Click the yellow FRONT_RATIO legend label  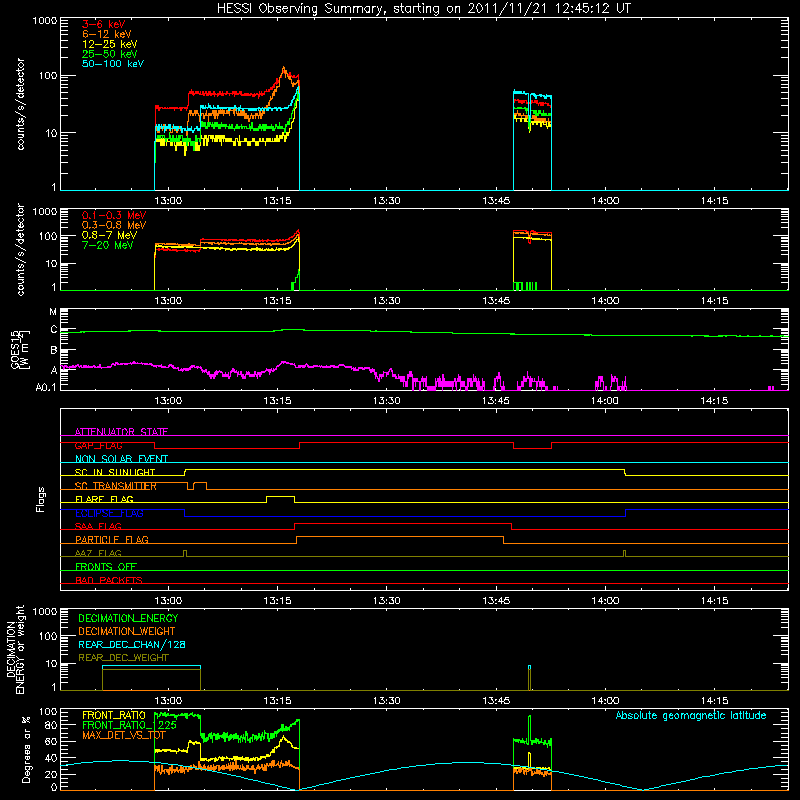tap(114, 715)
